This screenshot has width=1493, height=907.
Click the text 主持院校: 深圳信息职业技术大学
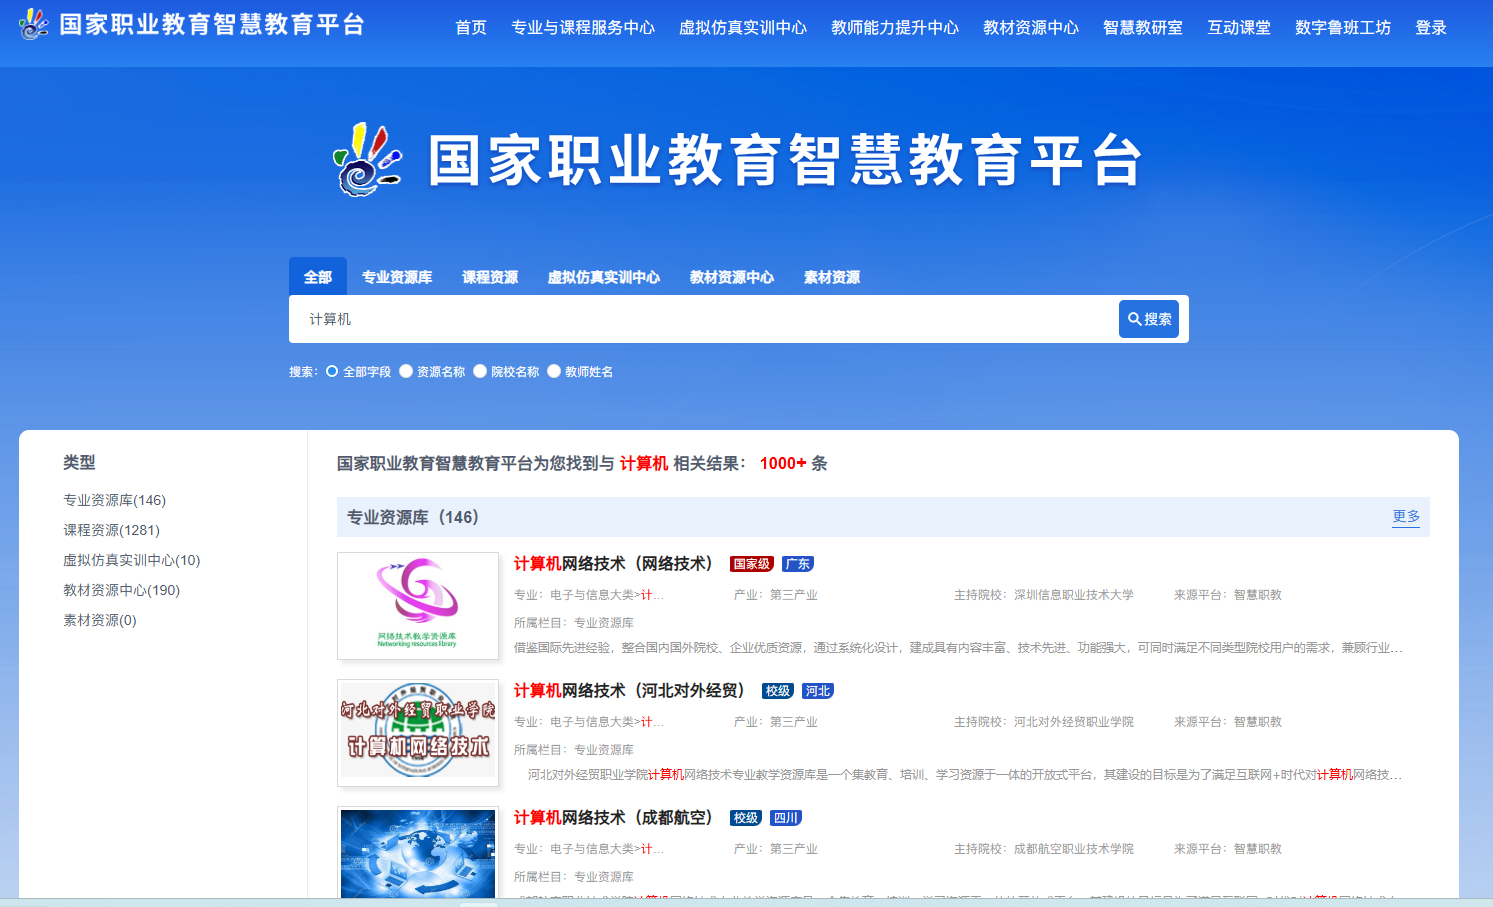click(x=1044, y=595)
